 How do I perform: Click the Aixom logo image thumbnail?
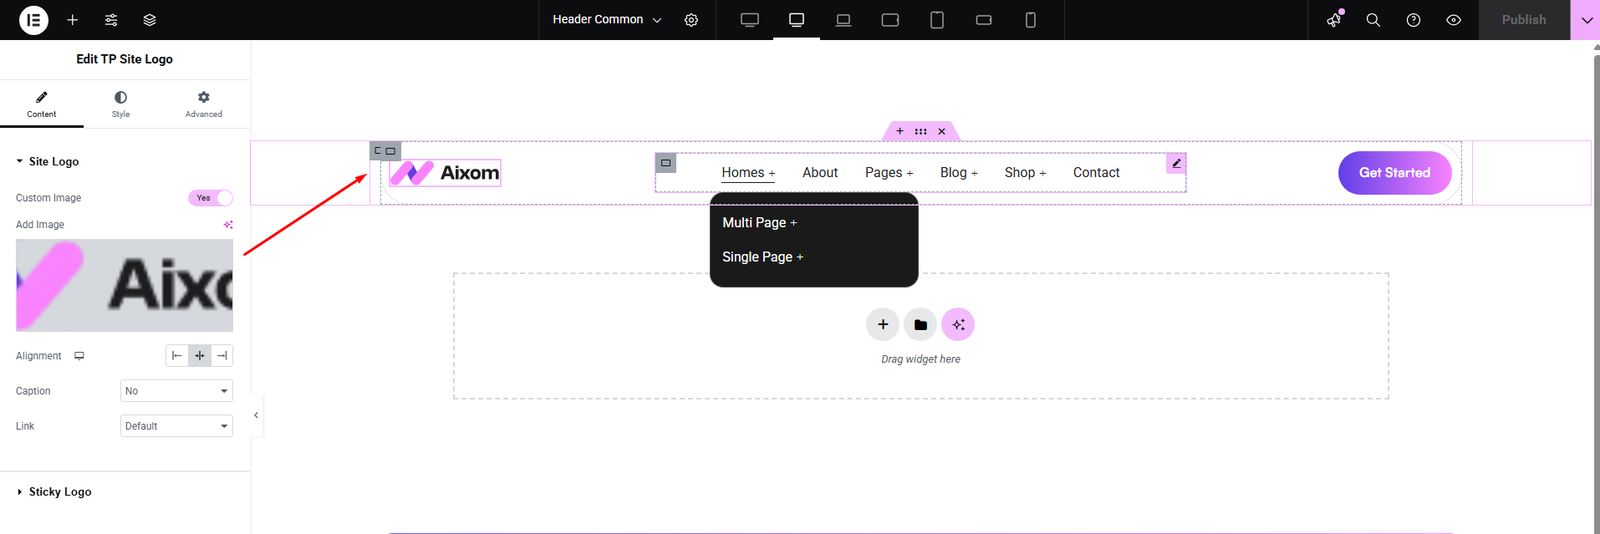(x=124, y=285)
